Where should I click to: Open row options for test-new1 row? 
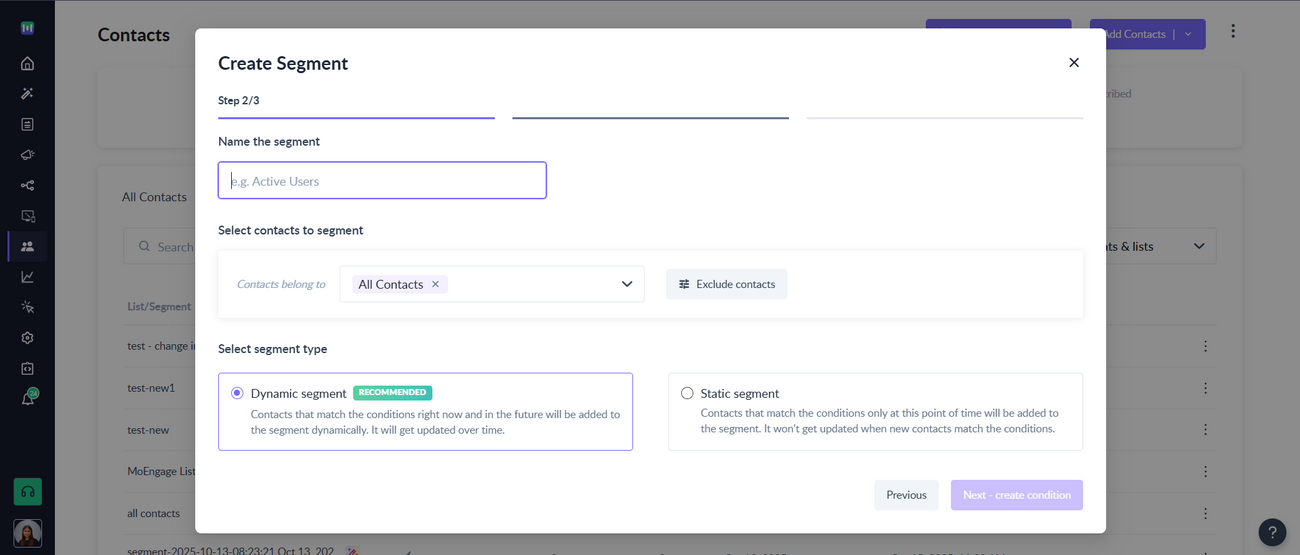[1205, 388]
